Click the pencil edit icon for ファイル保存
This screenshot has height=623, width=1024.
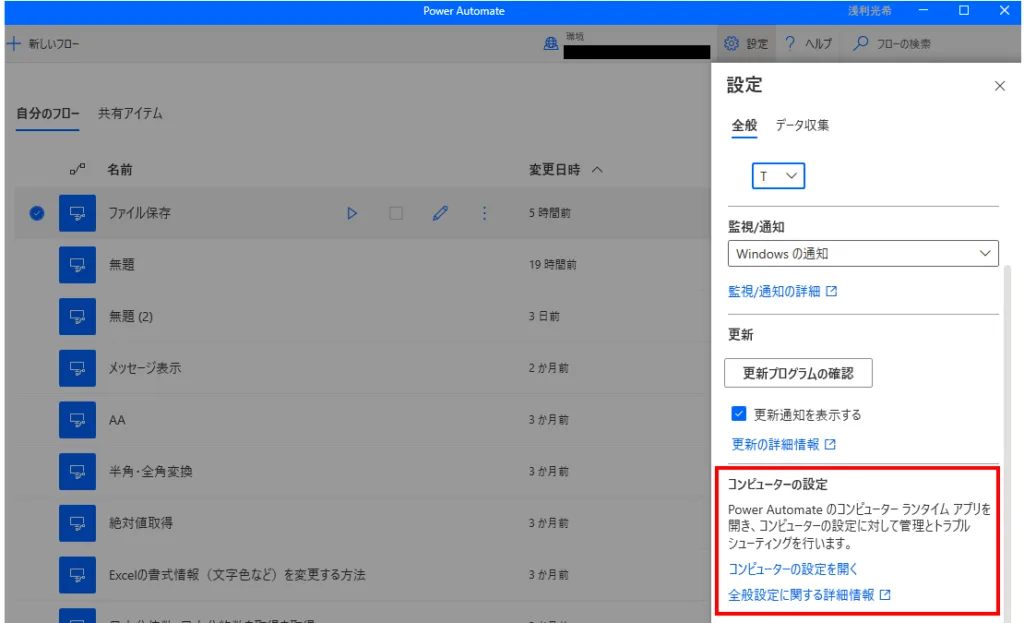440,213
